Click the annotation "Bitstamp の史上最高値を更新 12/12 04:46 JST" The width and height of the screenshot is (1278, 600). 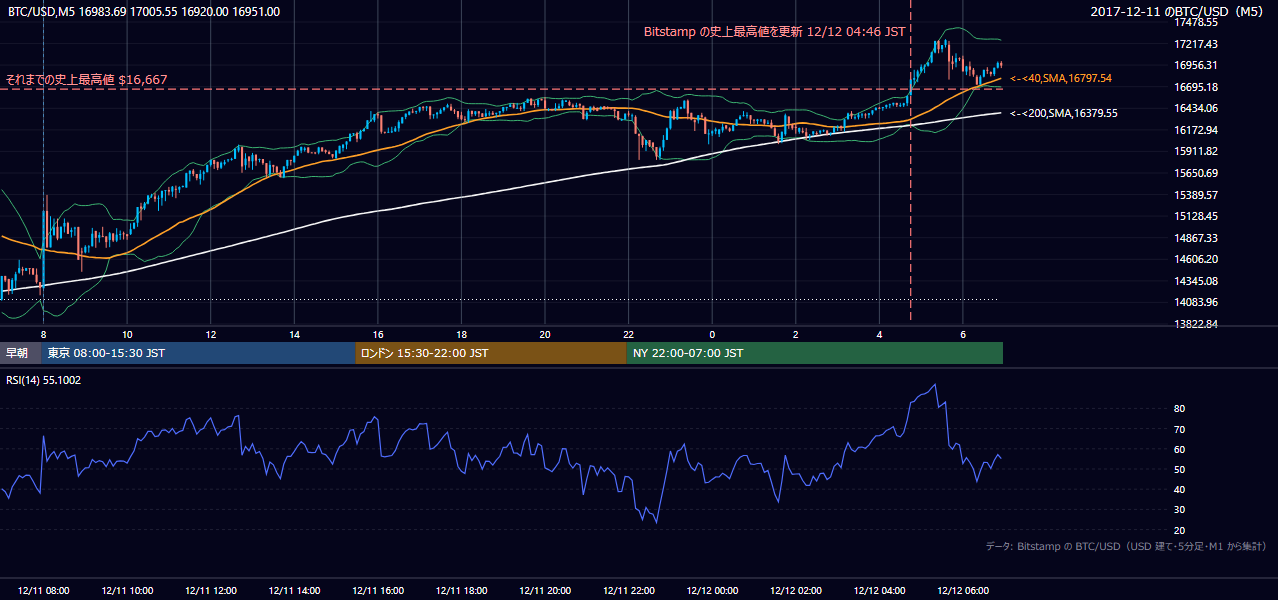coord(775,31)
